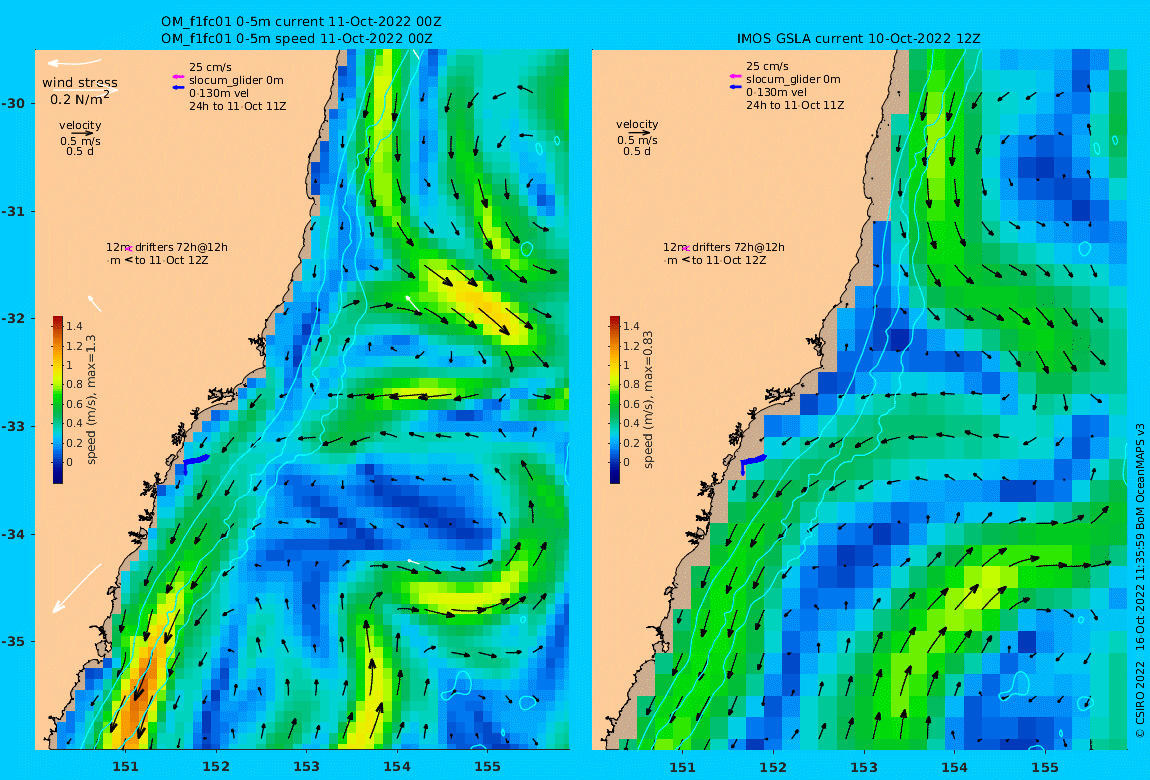
Task: Click '12m drifters 72h@12h' in left map
Action: [x=166, y=247]
